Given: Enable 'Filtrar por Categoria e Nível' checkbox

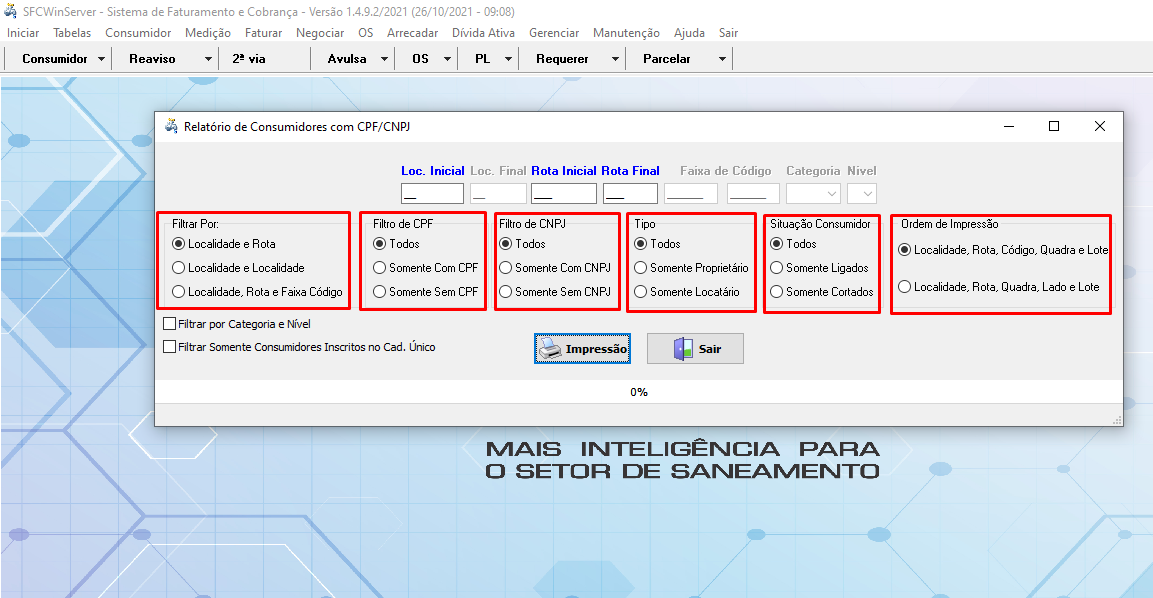Looking at the screenshot, I should (x=169, y=324).
